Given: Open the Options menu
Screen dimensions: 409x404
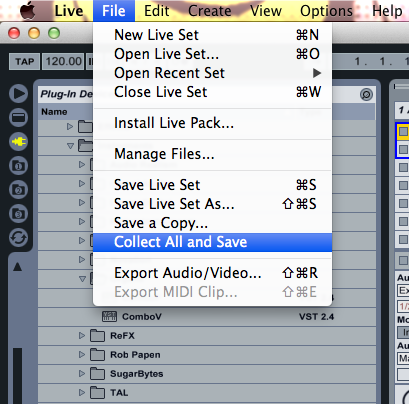Looking at the screenshot, I should (x=326, y=11).
